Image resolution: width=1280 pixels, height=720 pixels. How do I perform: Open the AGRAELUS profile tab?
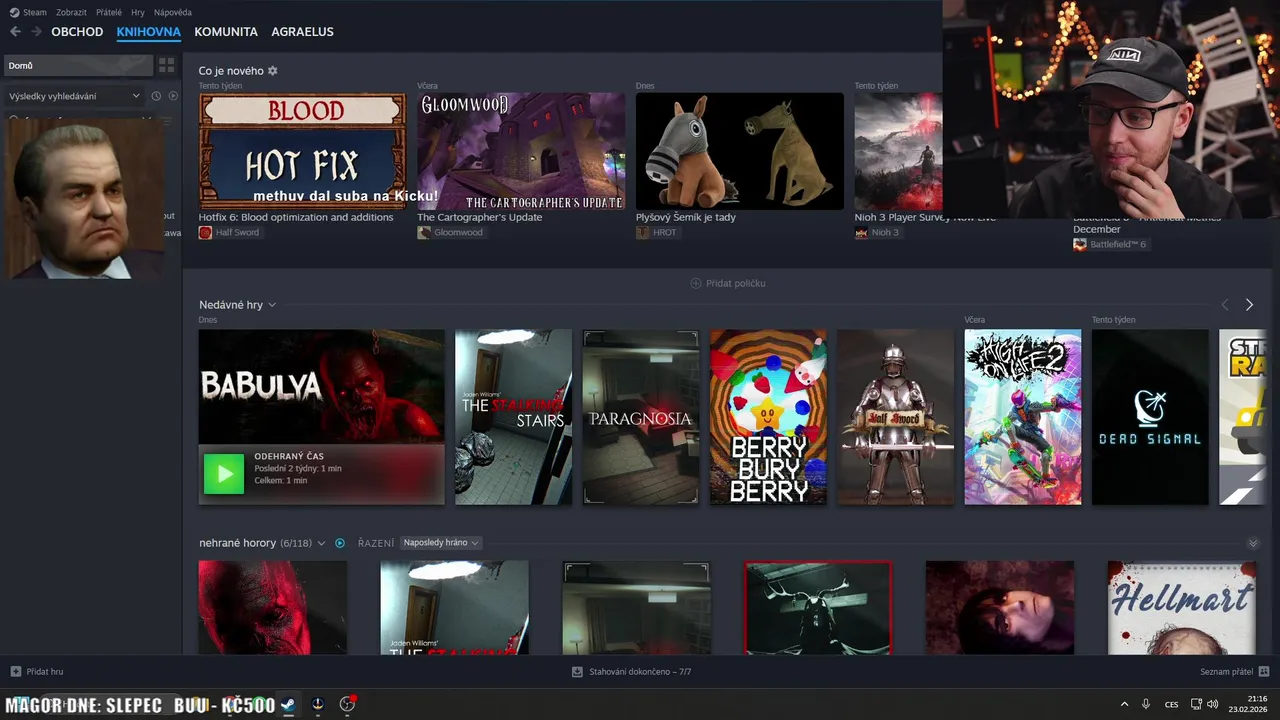coord(302,32)
